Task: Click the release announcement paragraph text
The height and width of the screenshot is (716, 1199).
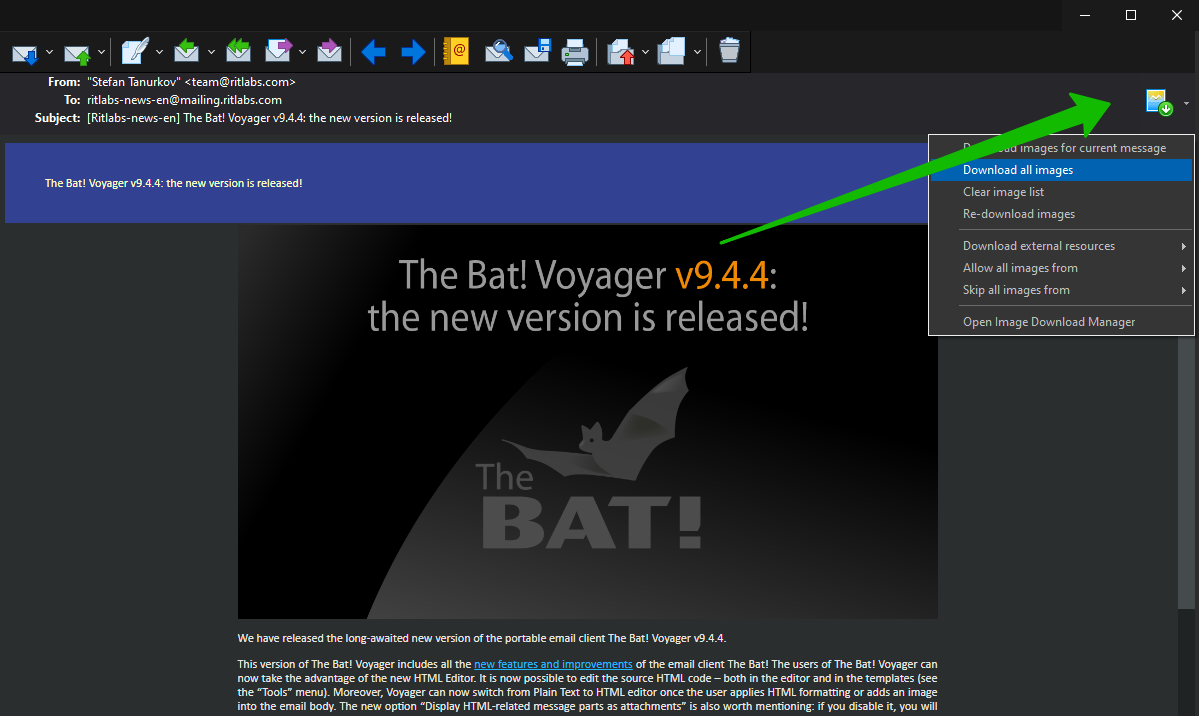Action: (482, 638)
